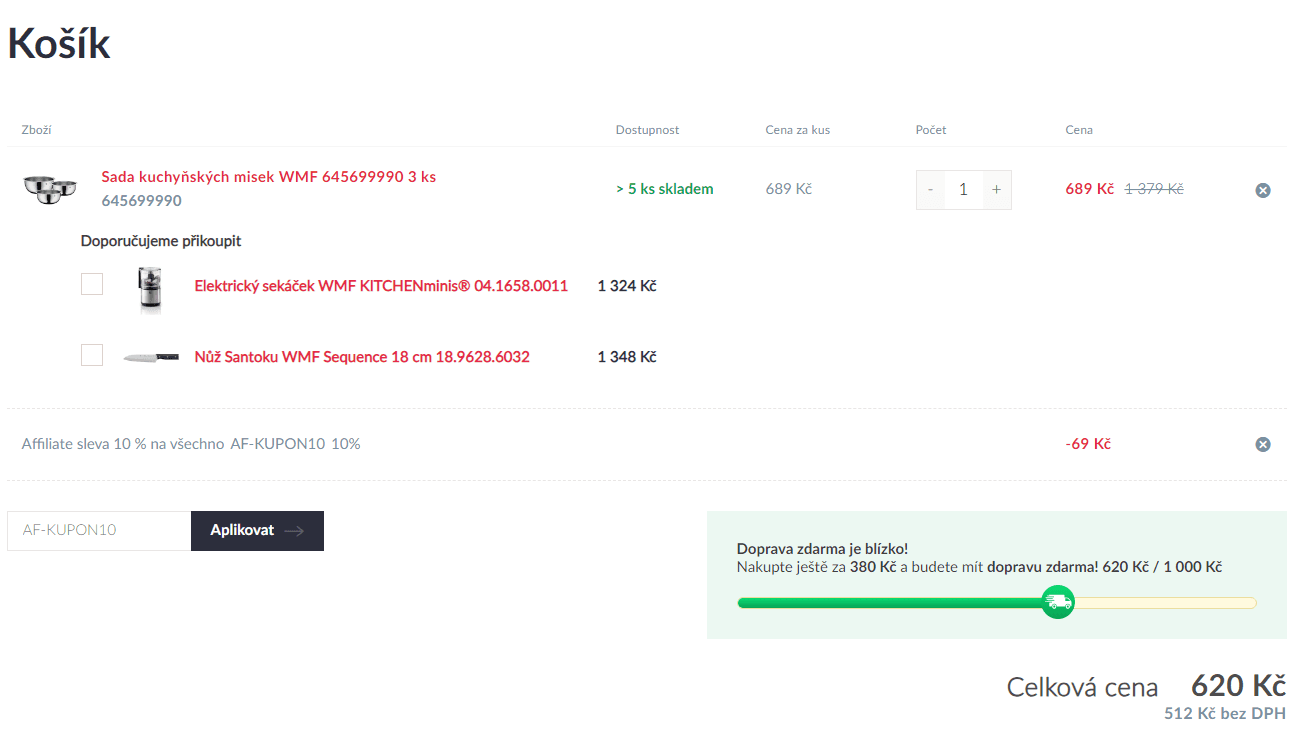
Task: Click 'Affiliate sleva 10 % na všechno' text
Action: (123, 444)
